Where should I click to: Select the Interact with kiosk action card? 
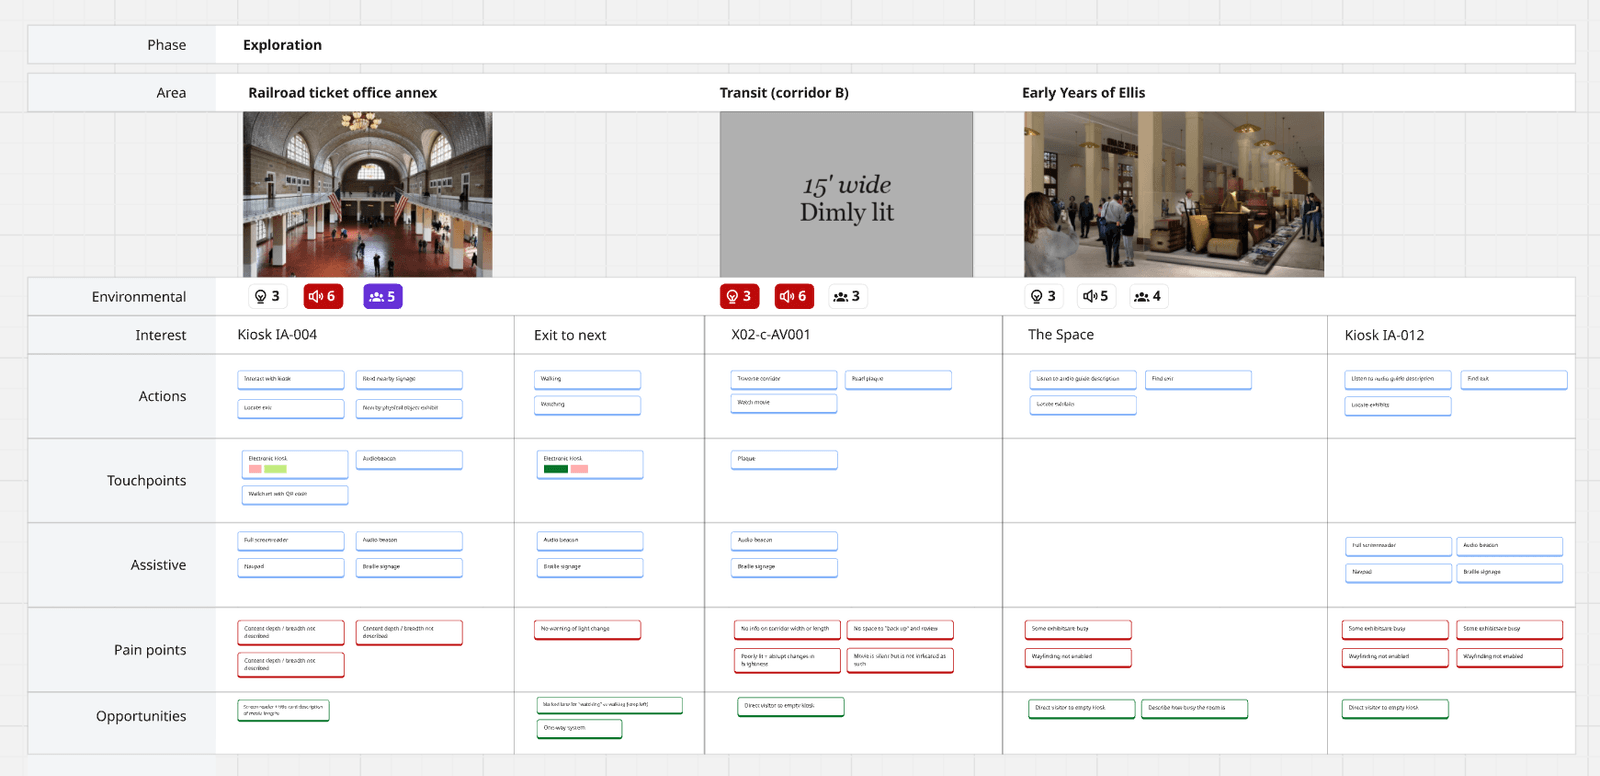[x=291, y=380]
